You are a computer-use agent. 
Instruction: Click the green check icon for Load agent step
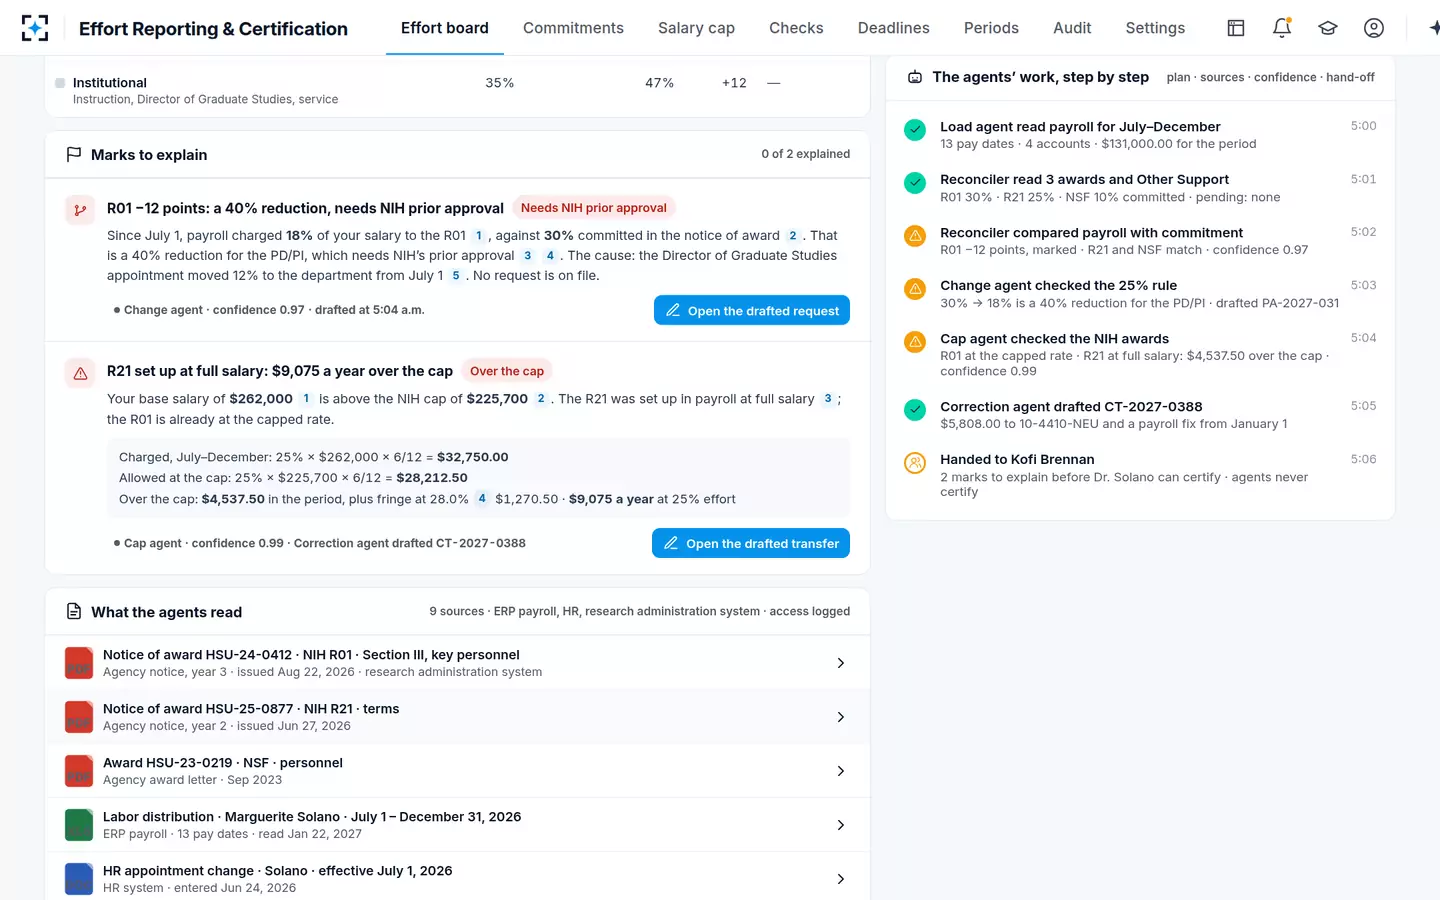915,129
